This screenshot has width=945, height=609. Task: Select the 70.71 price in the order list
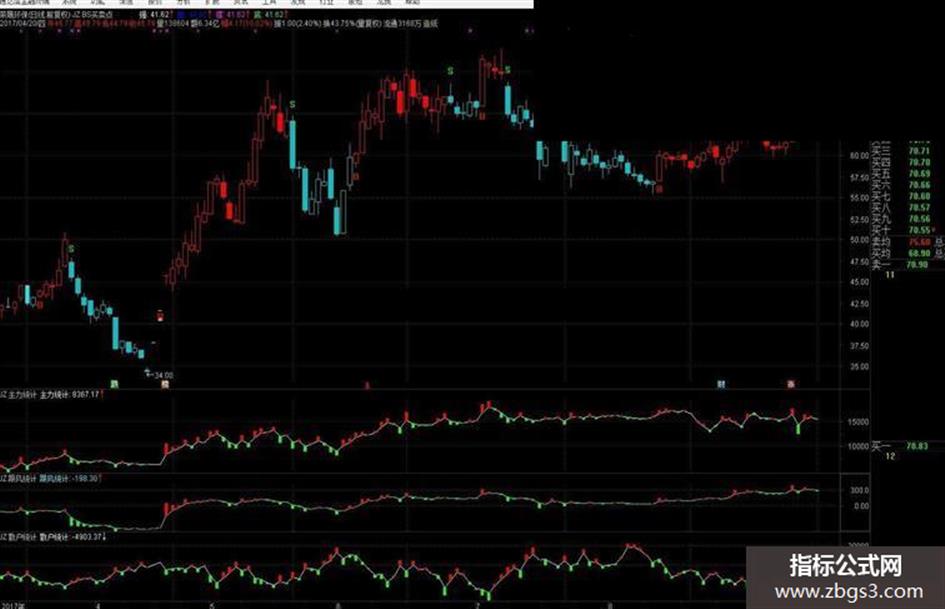pos(919,151)
